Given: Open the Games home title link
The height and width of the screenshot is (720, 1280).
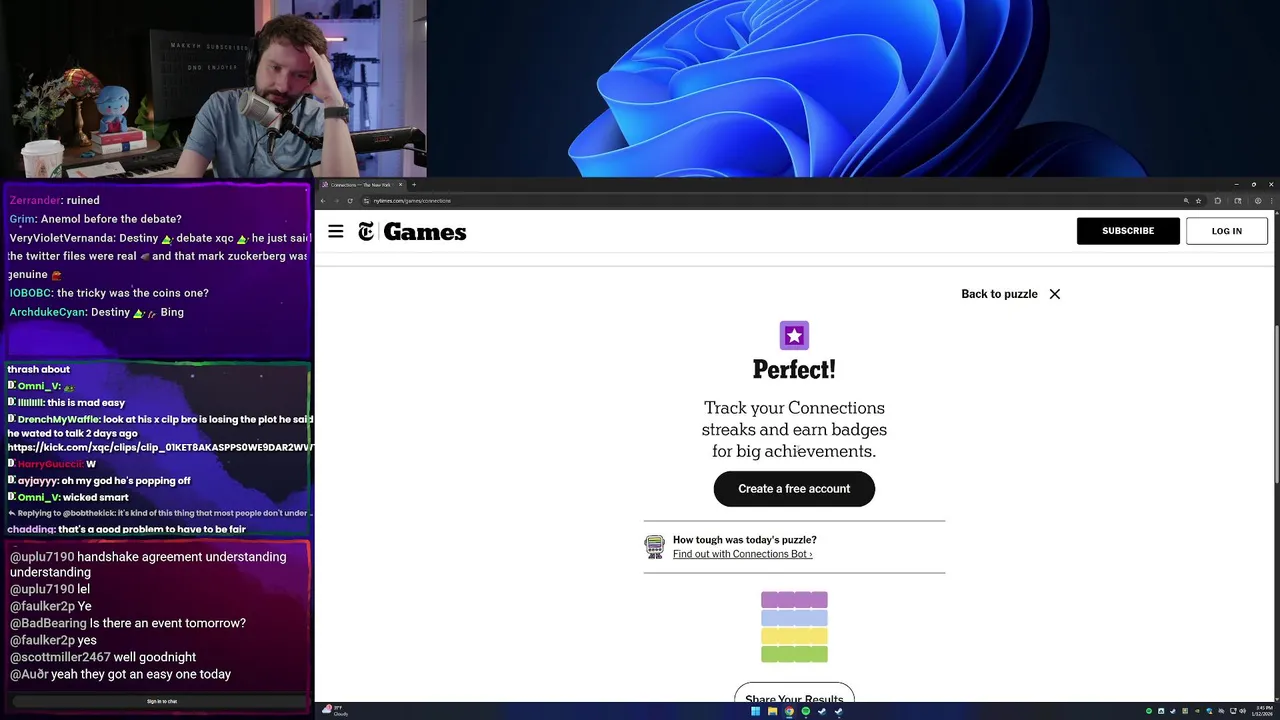Looking at the screenshot, I should point(425,232).
